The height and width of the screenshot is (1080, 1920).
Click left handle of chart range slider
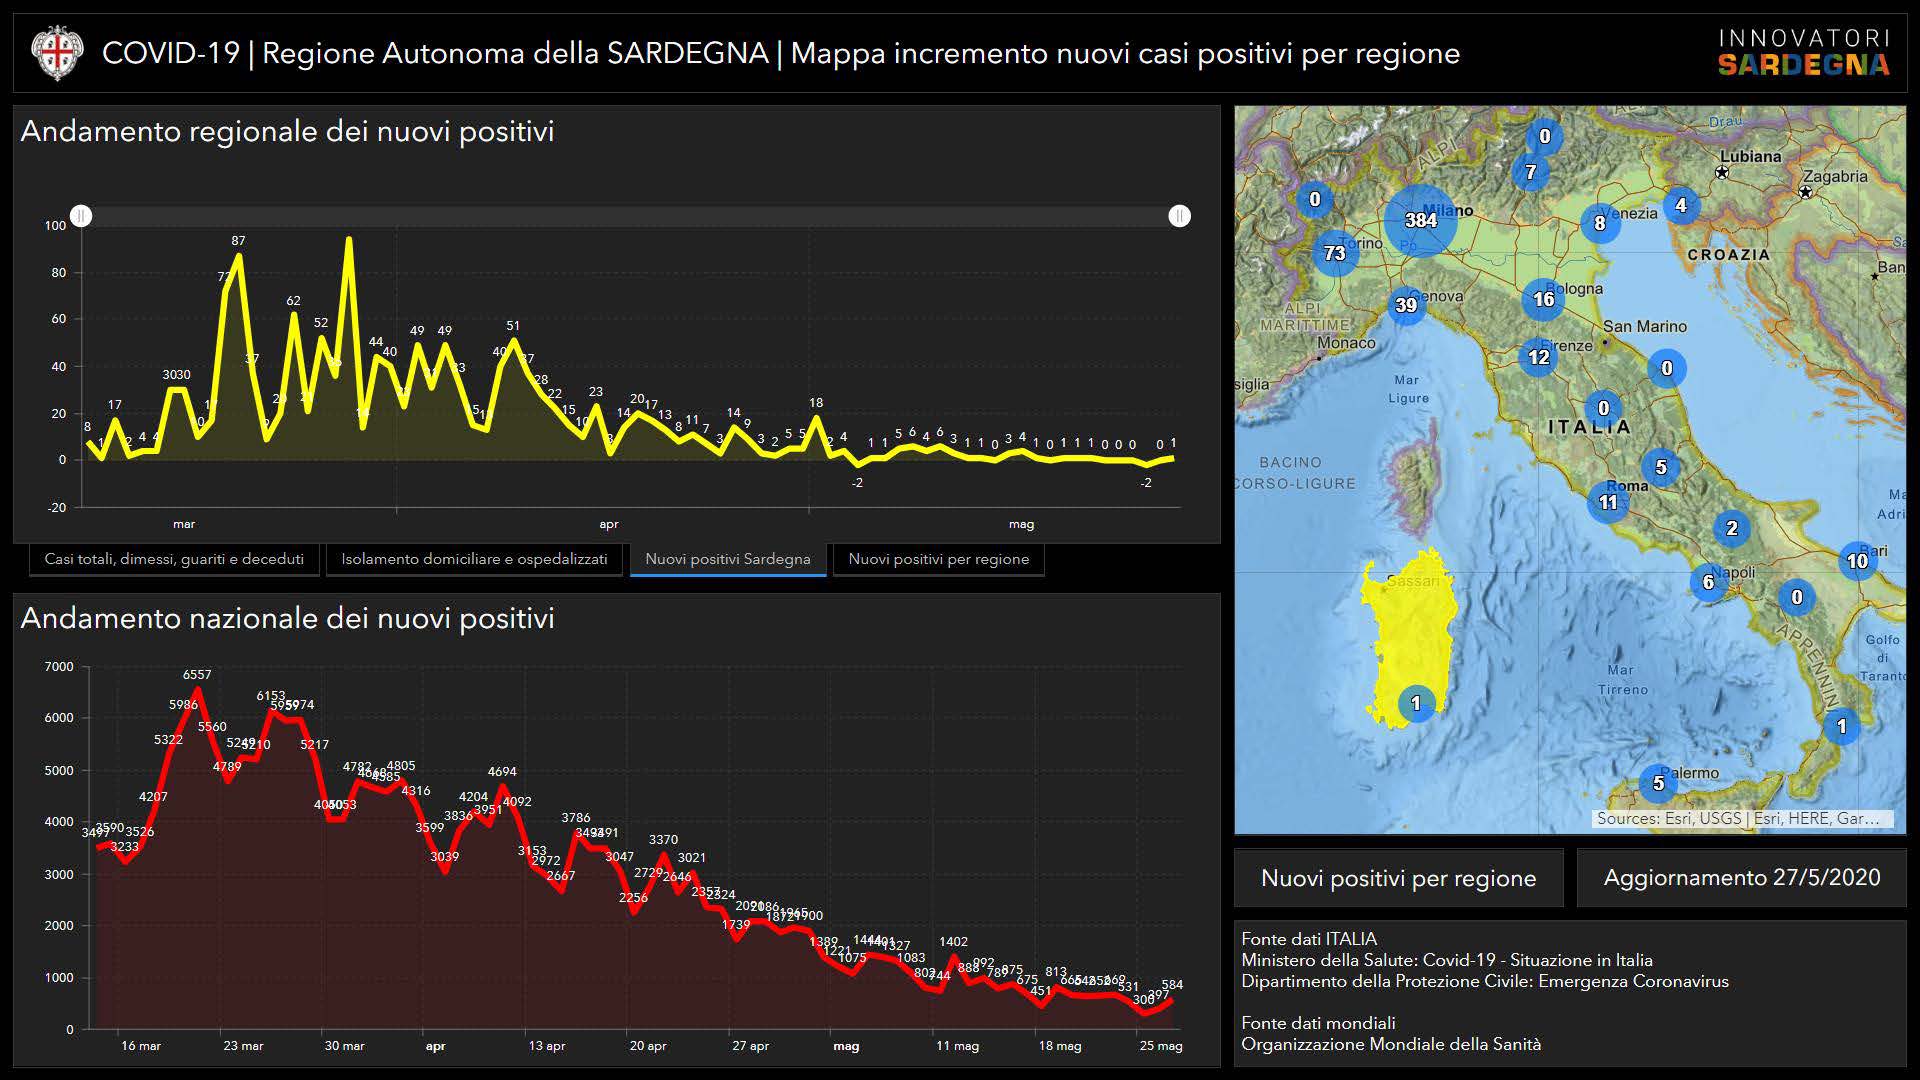[82, 216]
